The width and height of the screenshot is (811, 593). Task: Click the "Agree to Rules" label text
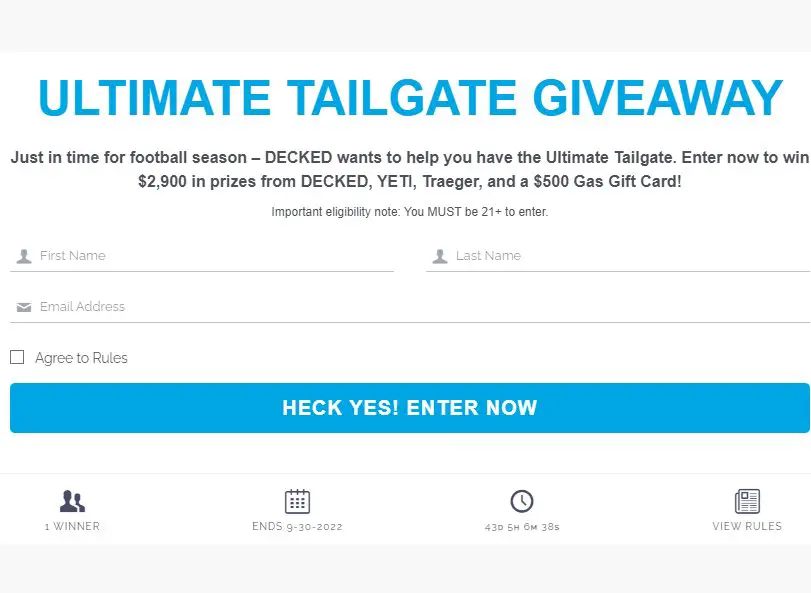(x=81, y=358)
